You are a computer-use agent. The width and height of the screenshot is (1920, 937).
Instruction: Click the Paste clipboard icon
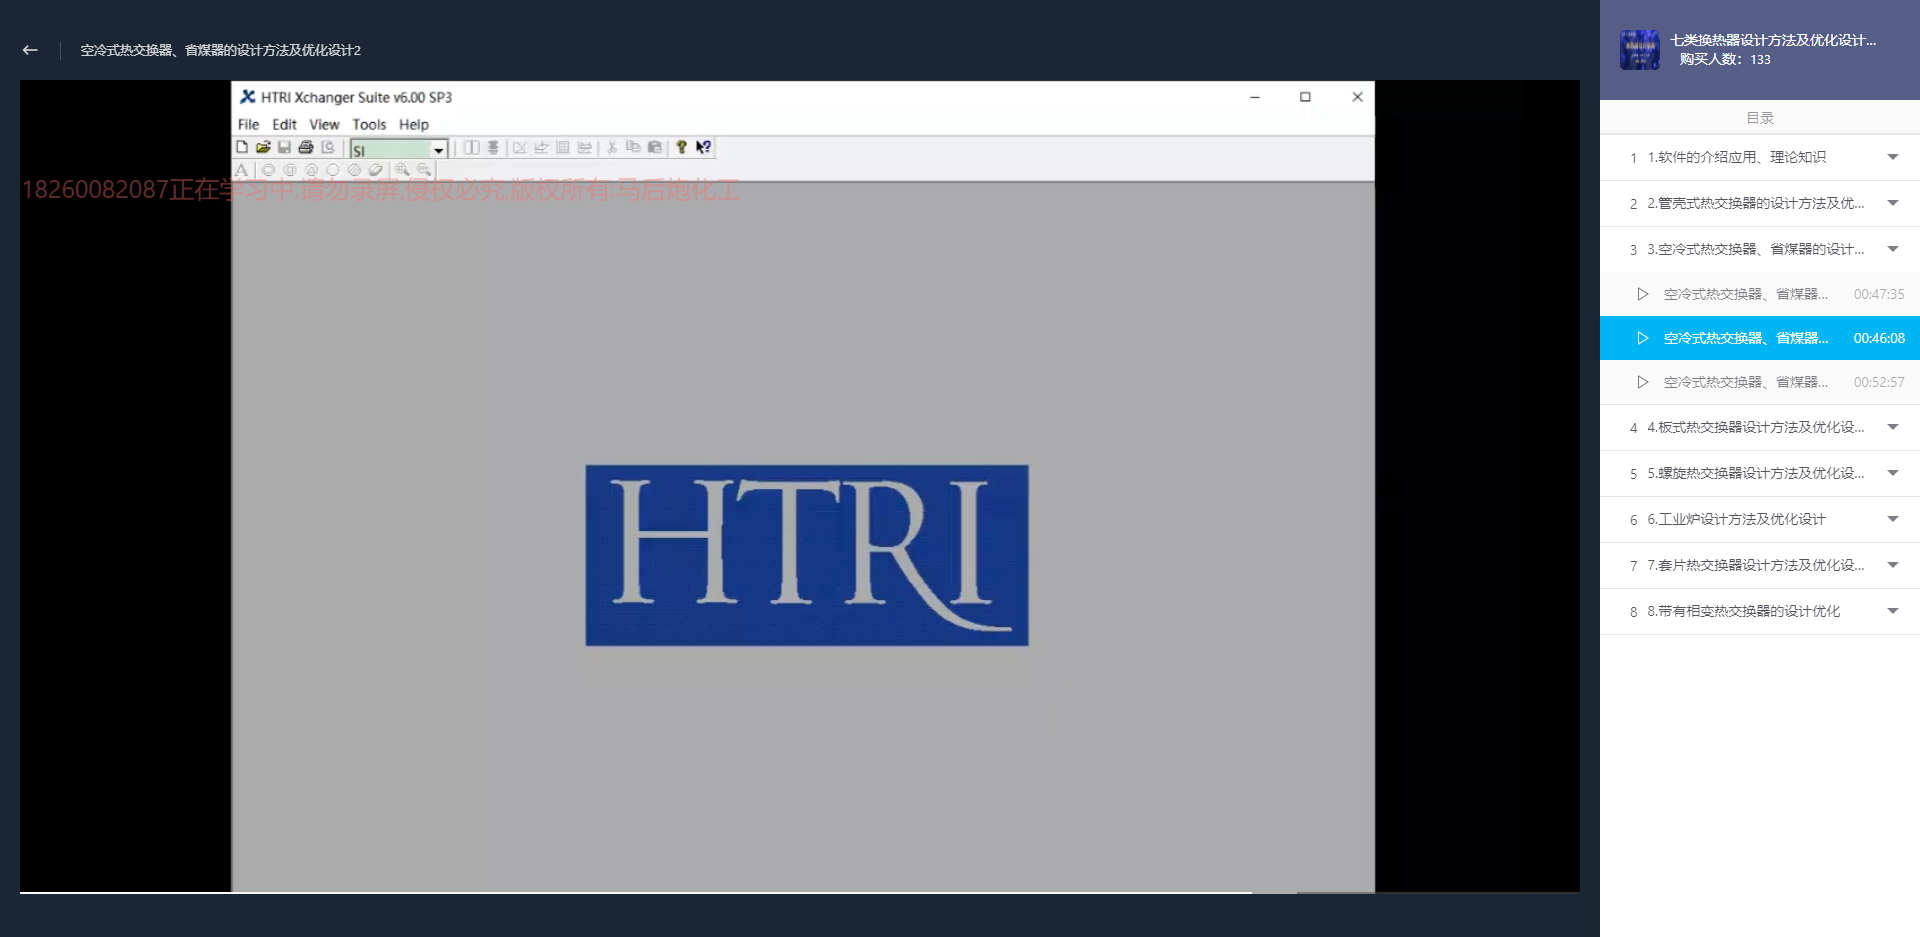[655, 147]
